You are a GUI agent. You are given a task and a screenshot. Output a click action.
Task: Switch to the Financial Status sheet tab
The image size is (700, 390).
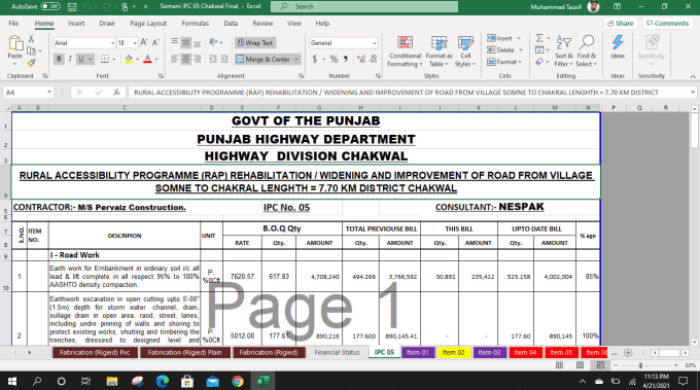click(x=337, y=353)
